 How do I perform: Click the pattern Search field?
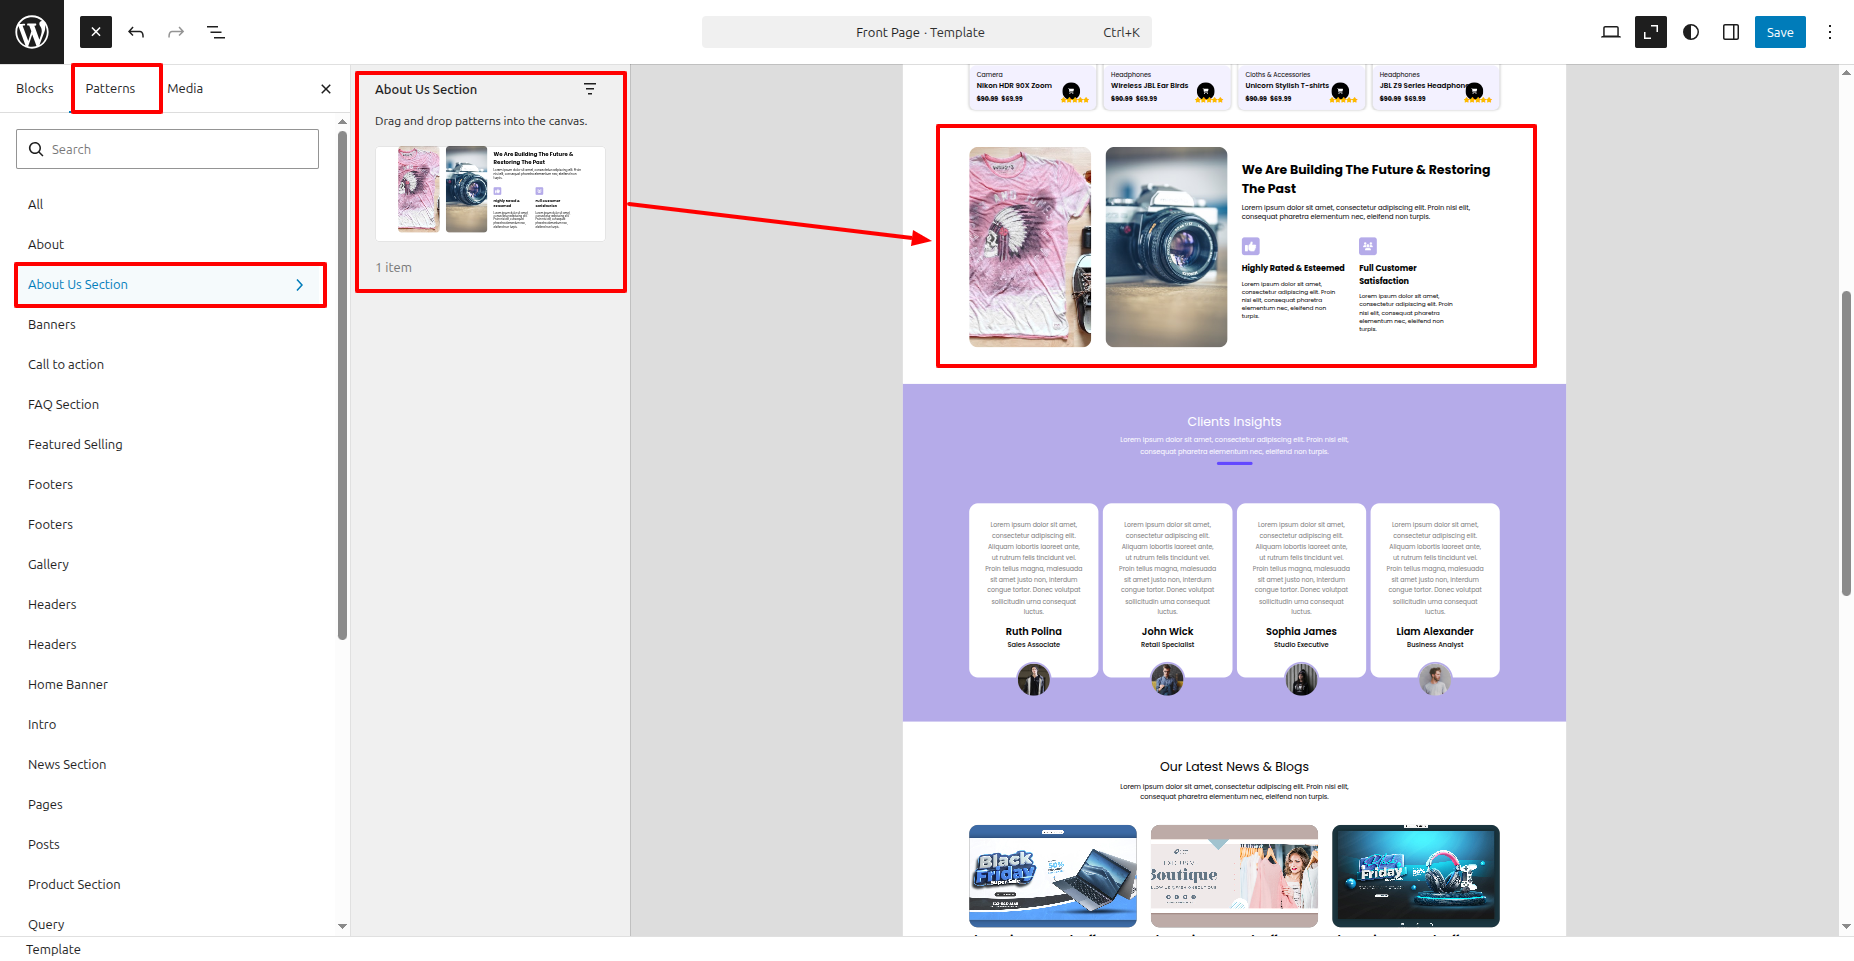168,149
